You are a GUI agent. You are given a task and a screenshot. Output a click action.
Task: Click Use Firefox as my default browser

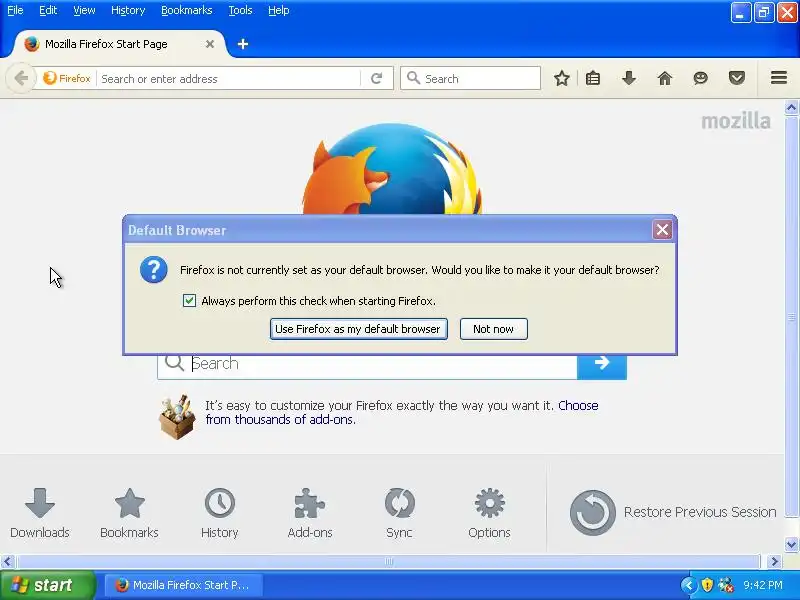[x=359, y=329]
